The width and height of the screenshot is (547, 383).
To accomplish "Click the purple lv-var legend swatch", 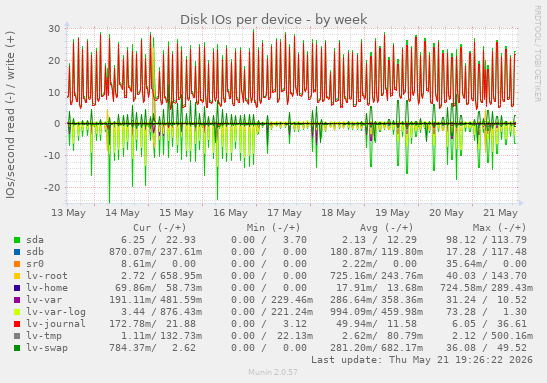I will [17, 300].
